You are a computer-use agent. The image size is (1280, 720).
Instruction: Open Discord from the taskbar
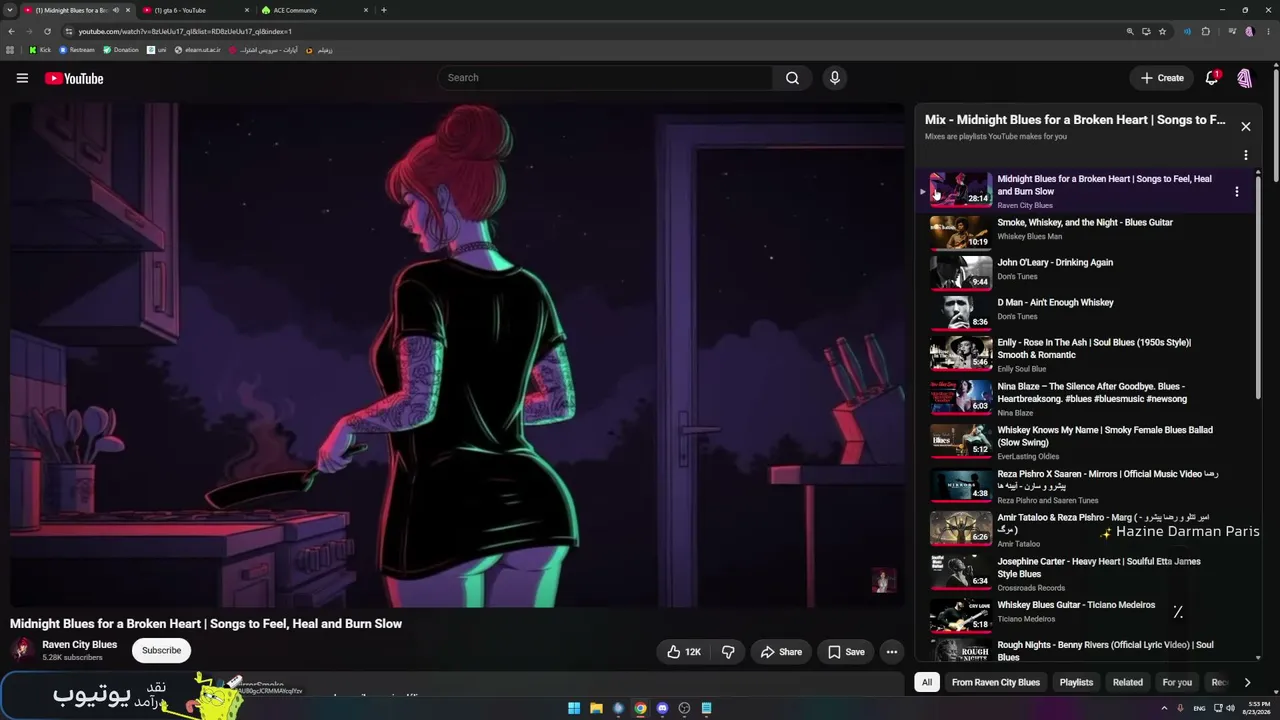[662, 708]
